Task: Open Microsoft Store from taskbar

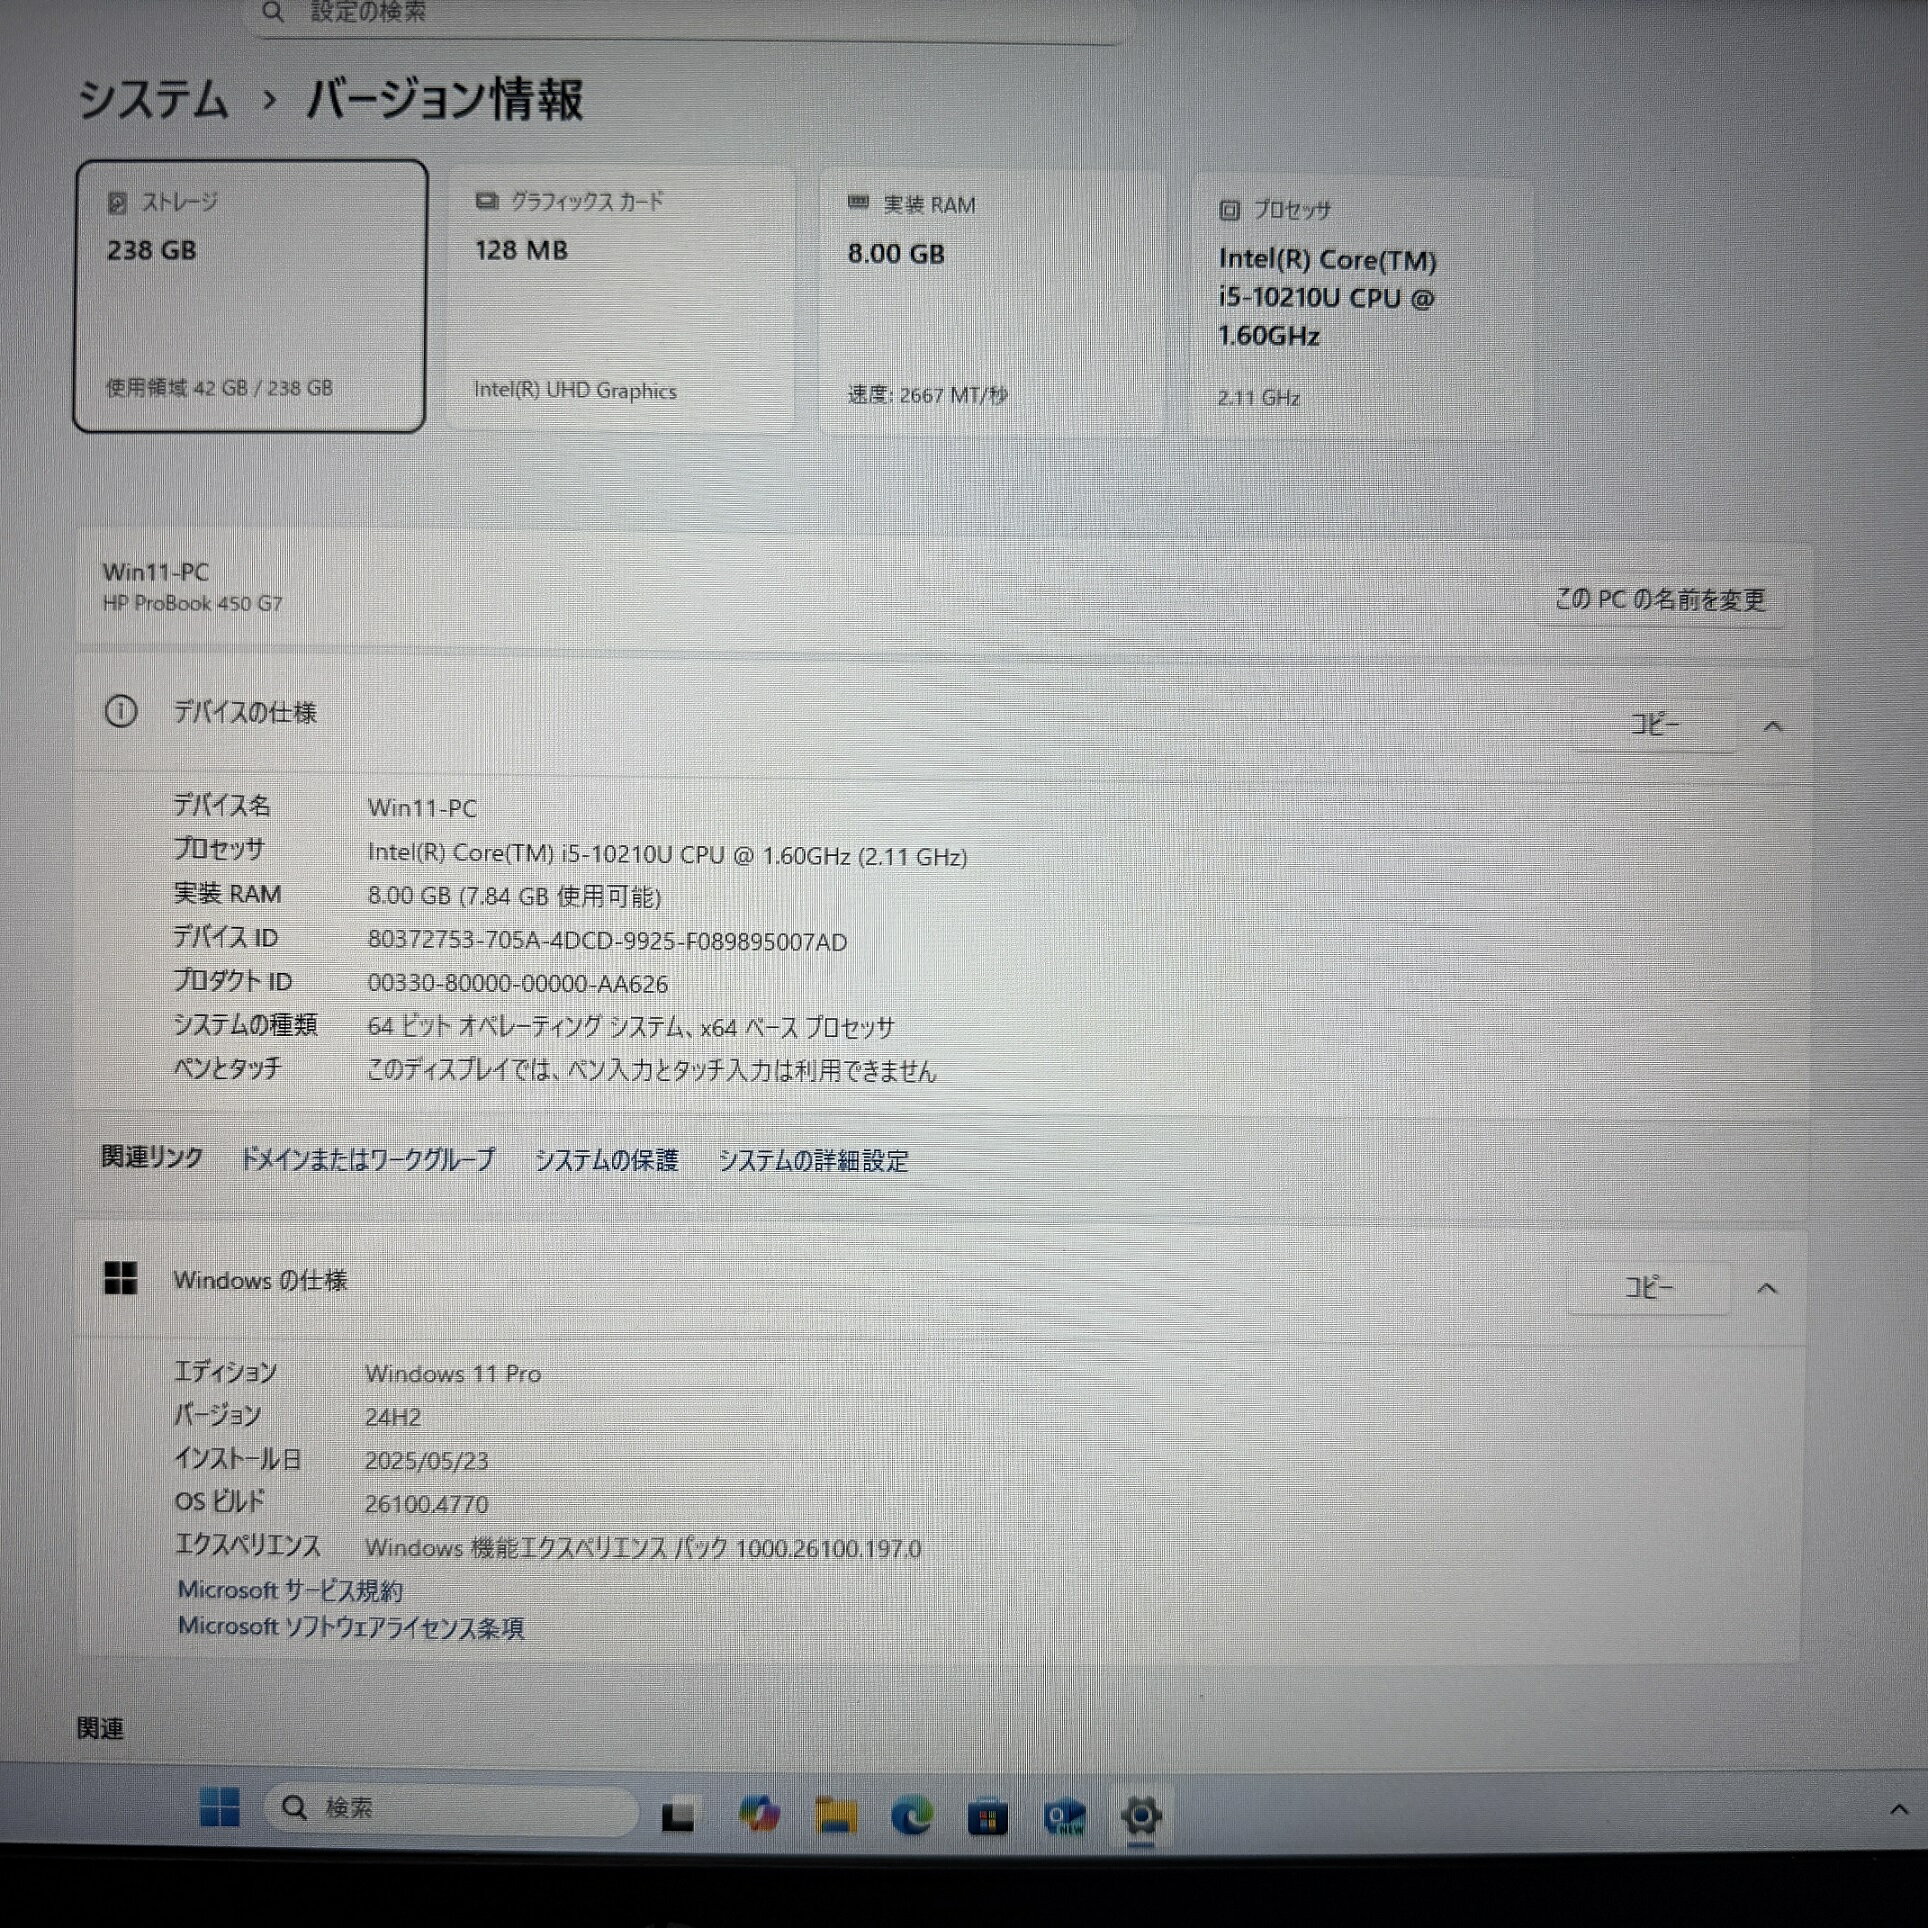Action: [x=987, y=1816]
